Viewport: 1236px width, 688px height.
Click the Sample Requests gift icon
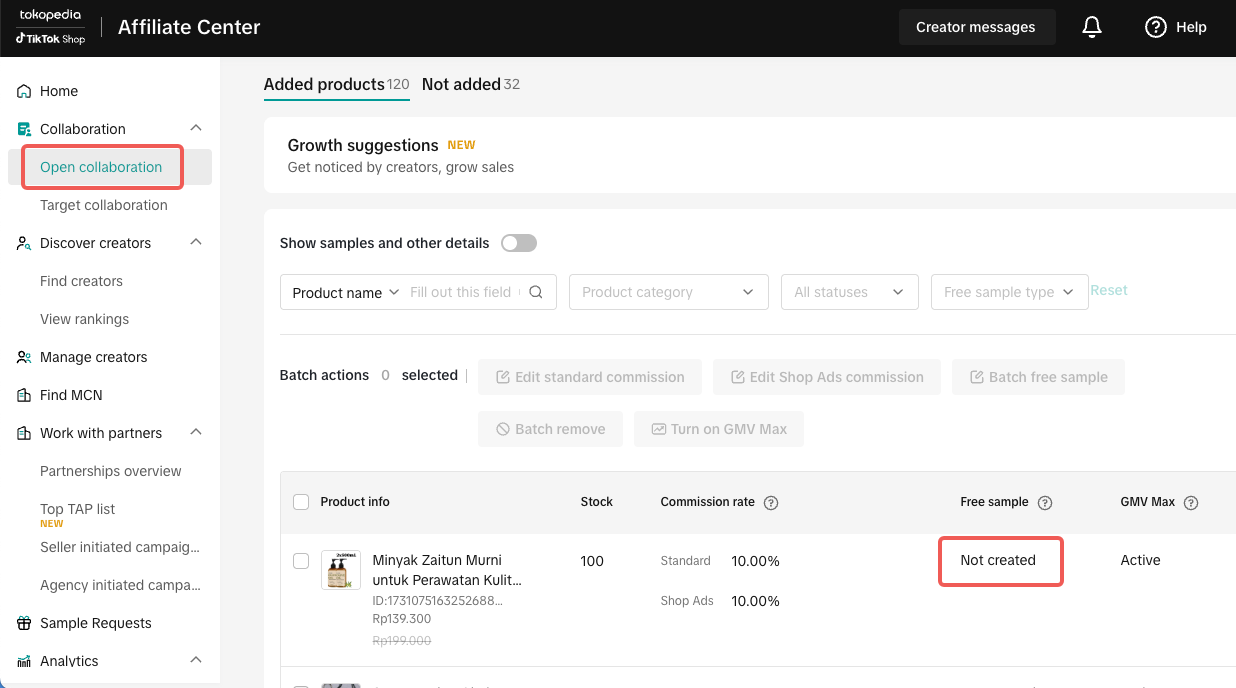tap(24, 623)
